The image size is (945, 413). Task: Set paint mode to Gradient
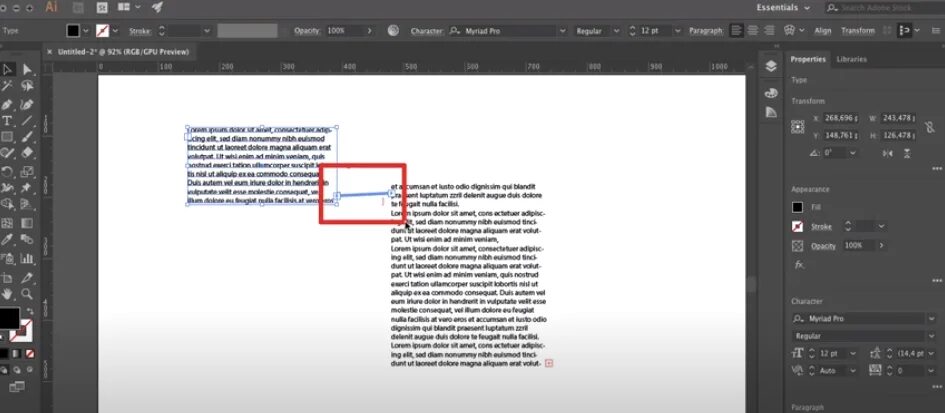click(x=17, y=353)
